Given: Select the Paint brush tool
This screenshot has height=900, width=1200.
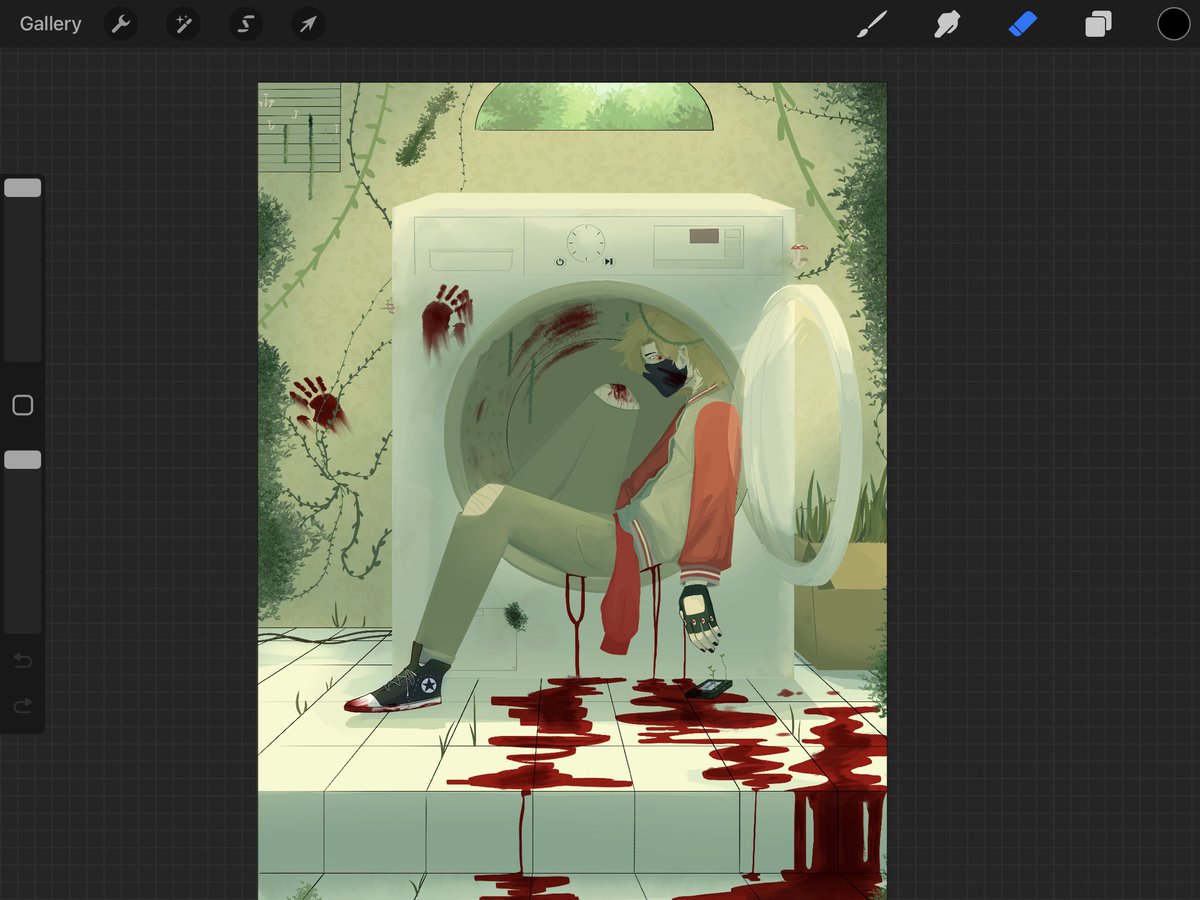Looking at the screenshot, I should (x=872, y=24).
